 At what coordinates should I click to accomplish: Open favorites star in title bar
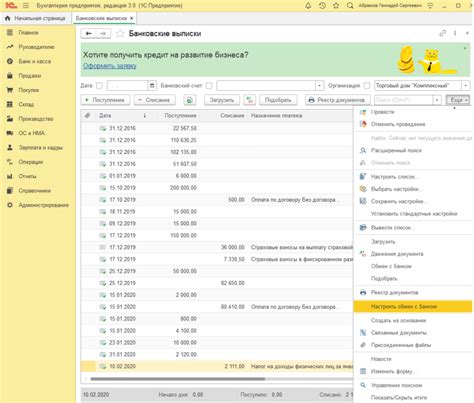tap(336, 6)
